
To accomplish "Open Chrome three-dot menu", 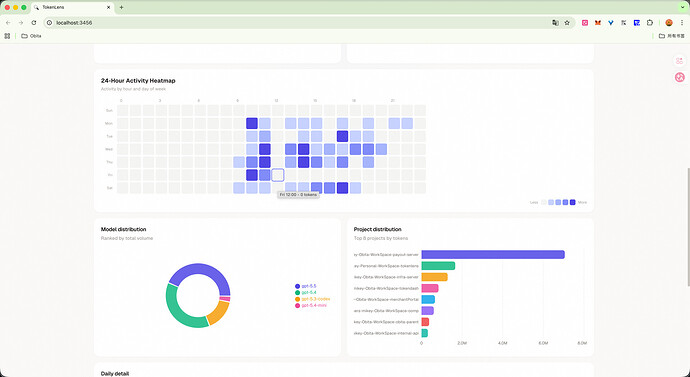I will pyautogui.click(x=683, y=22).
